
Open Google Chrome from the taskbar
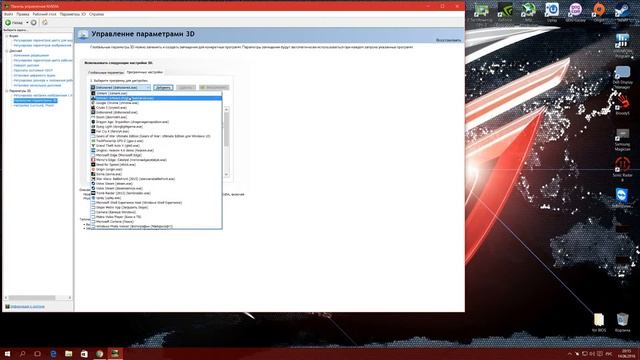tap(99, 353)
